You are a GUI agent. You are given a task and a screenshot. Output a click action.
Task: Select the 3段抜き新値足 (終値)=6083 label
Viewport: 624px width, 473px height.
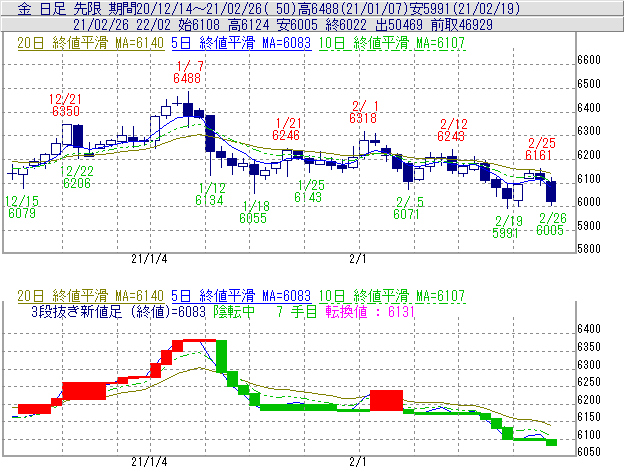click(118, 311)
